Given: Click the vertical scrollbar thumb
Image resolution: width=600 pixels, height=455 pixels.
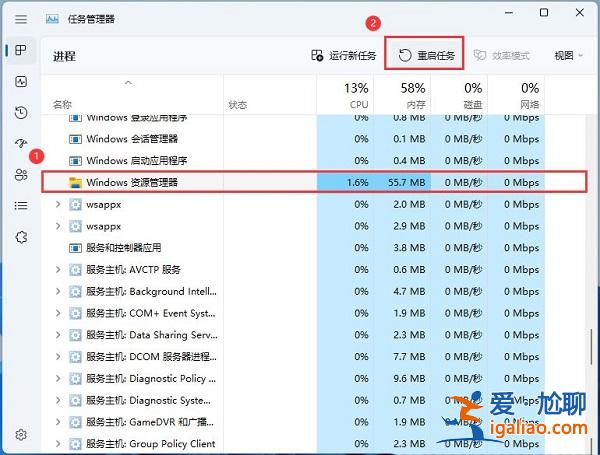Looking at the screenshot, I should [x=592, y=347].
